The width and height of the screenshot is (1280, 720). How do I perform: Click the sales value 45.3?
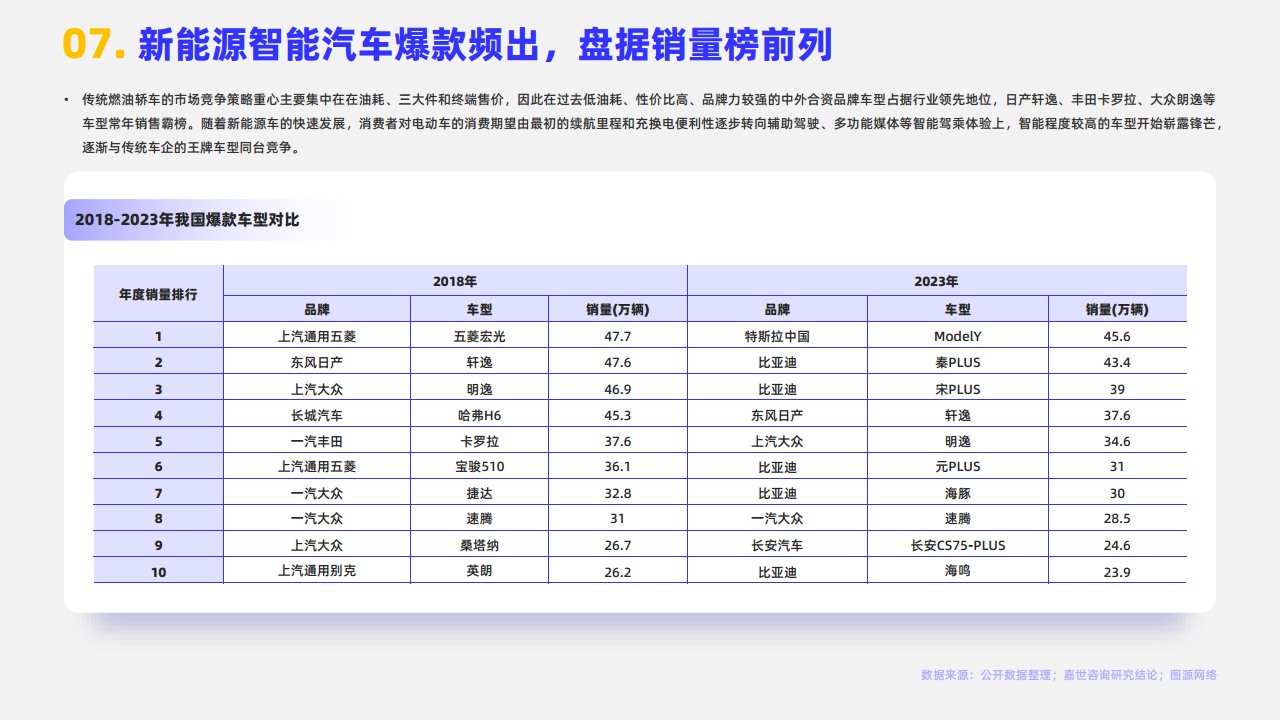618,415
